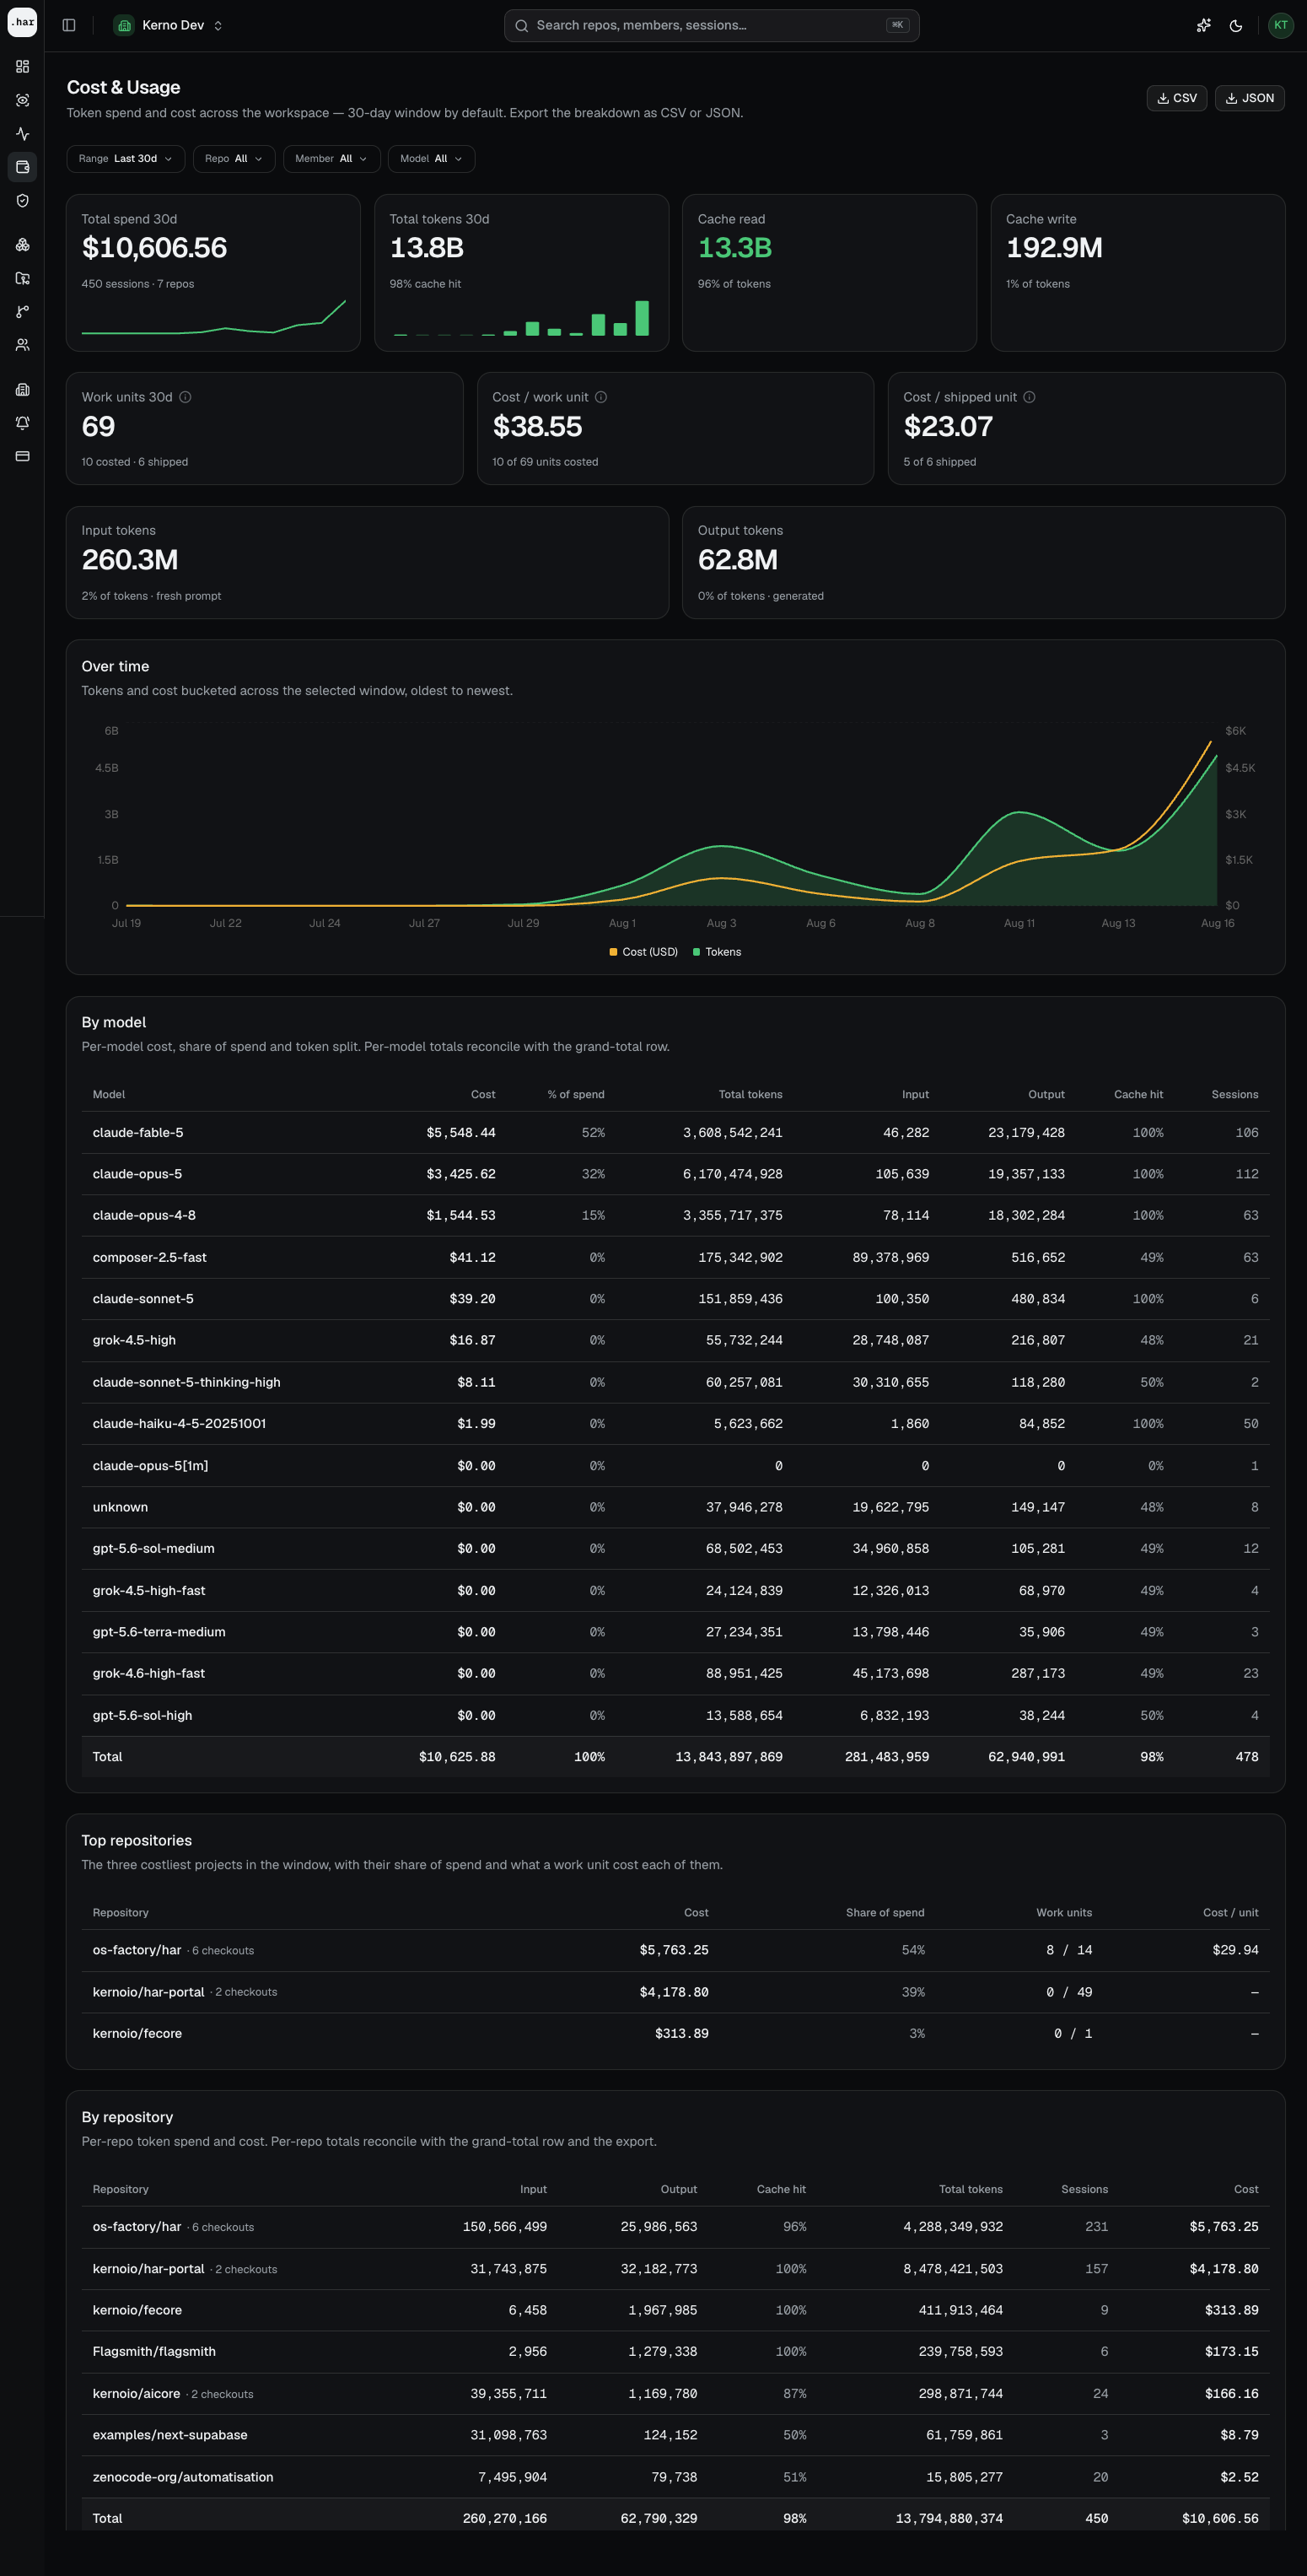Click the Total tokens 30d bar chart card
1307x2576 pixels.
(x=521, y=272)
